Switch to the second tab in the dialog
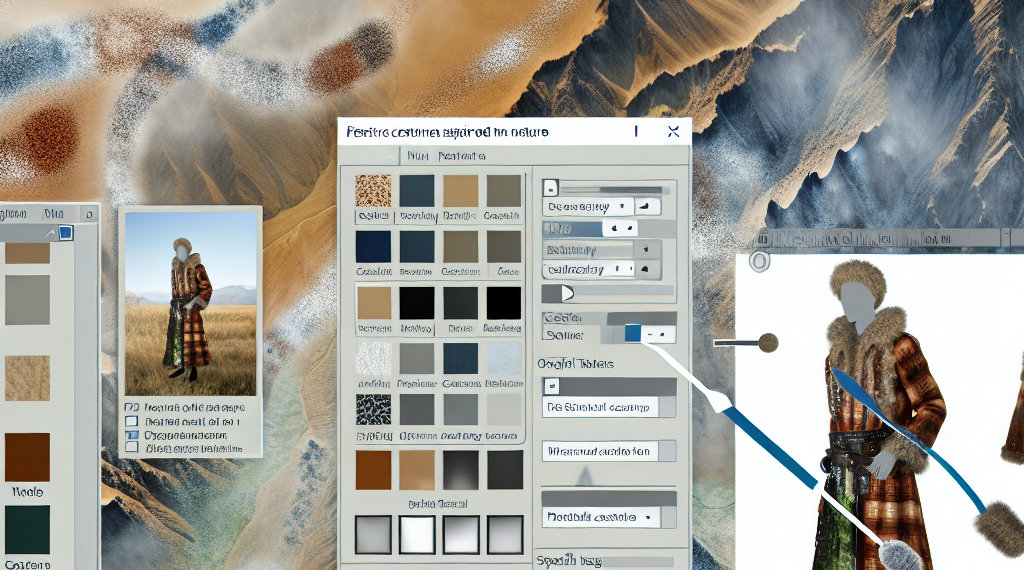The width and height of the screenshot is (1024, 570). pos(462,157)
